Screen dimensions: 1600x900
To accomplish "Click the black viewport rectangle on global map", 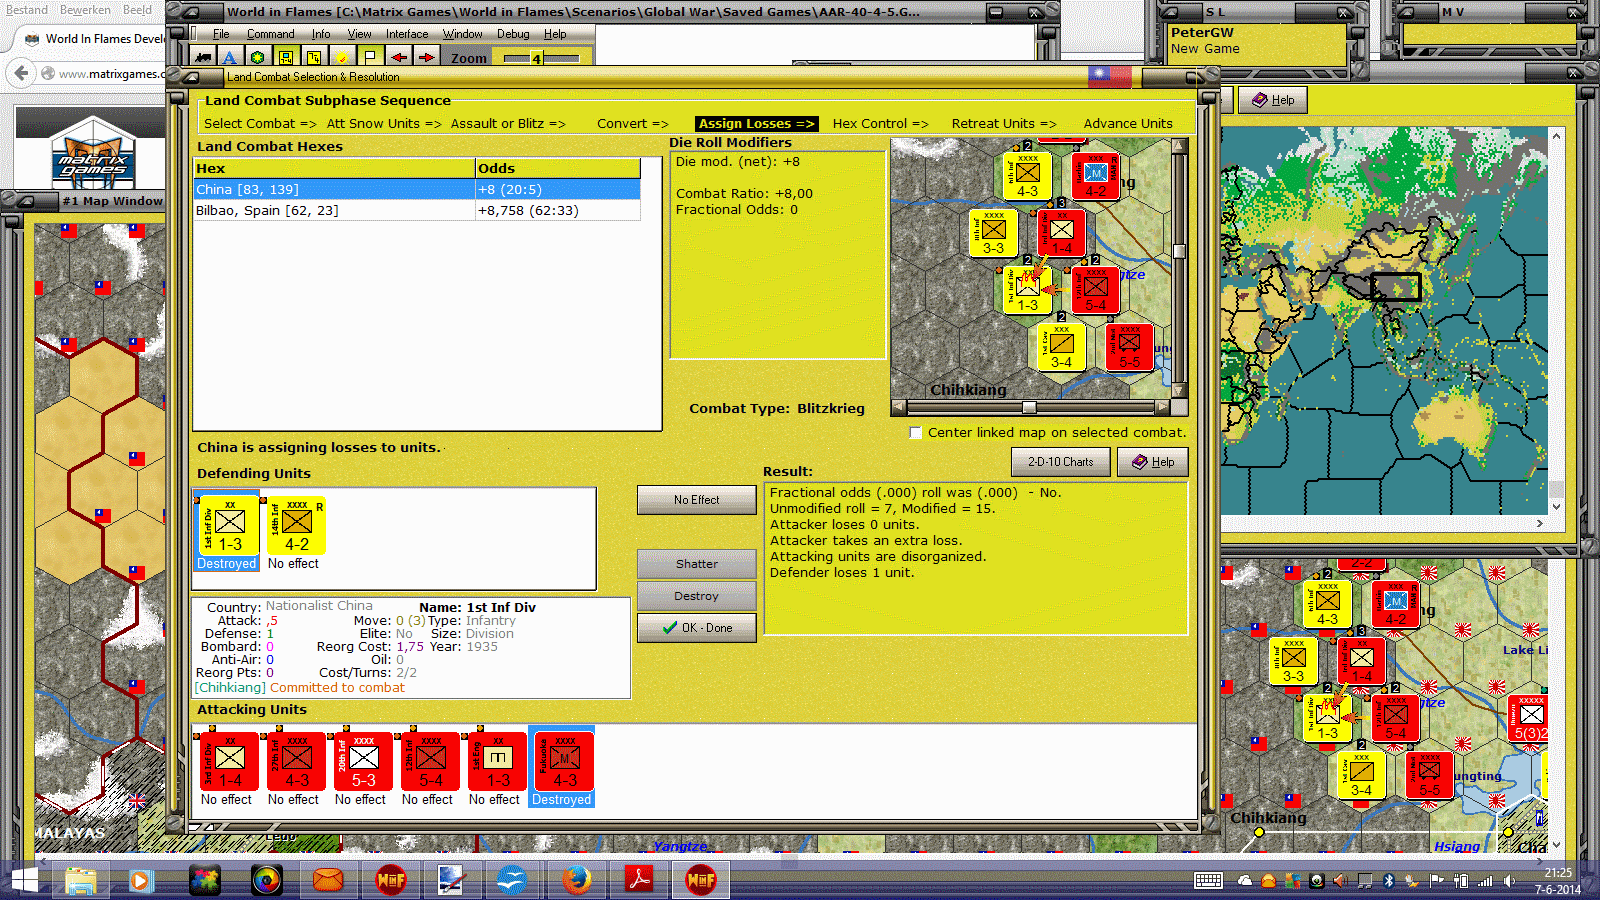I will pyautogui.click(x=1395, y=286).
